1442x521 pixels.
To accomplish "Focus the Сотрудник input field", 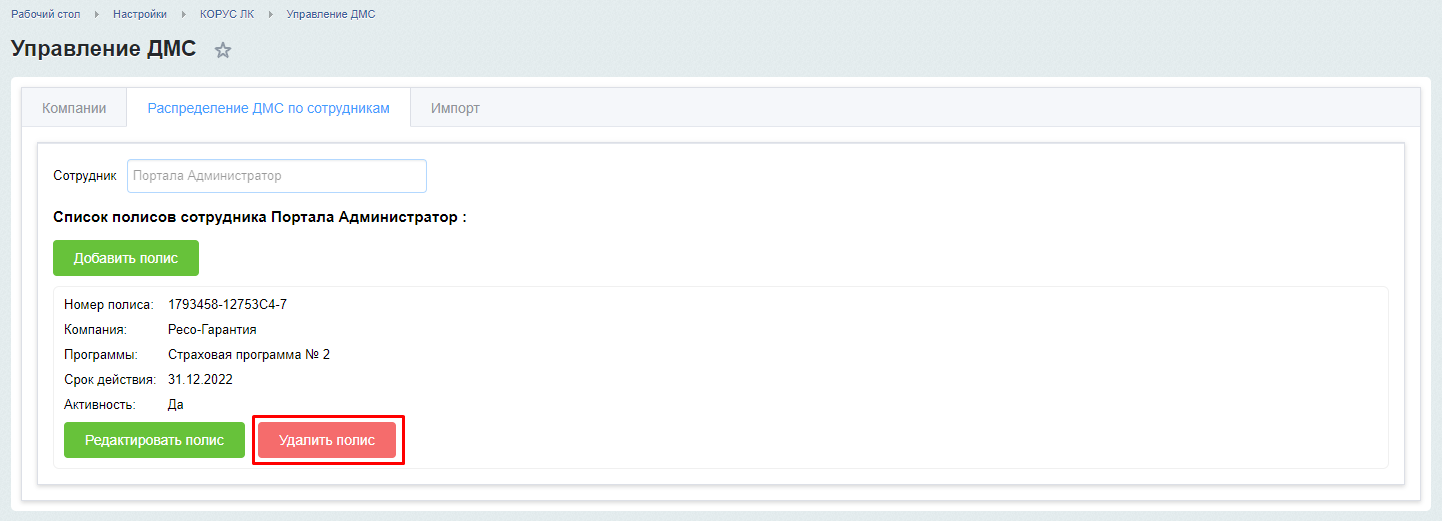I will pyautogui.click(x=277, y=176).
